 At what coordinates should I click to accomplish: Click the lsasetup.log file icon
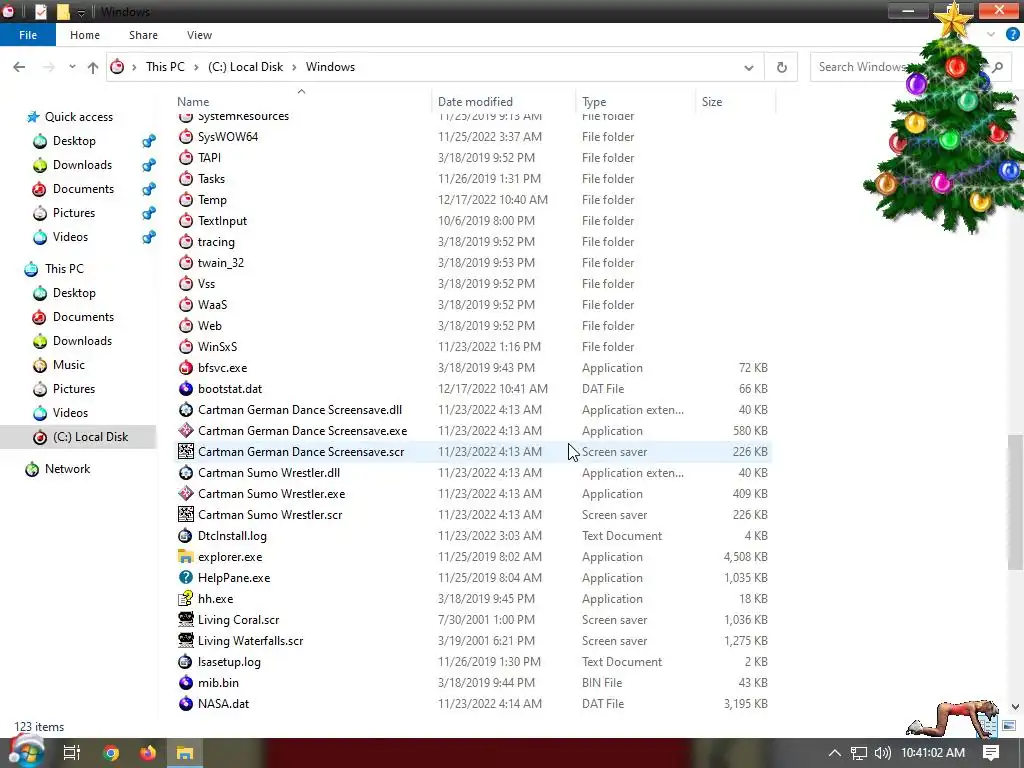[x=186, y=662]
